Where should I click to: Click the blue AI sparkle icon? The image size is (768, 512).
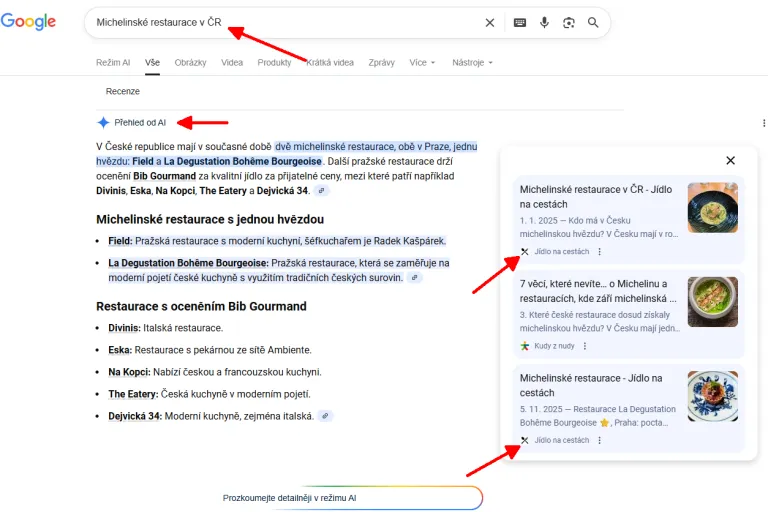(x=103, y=122)
